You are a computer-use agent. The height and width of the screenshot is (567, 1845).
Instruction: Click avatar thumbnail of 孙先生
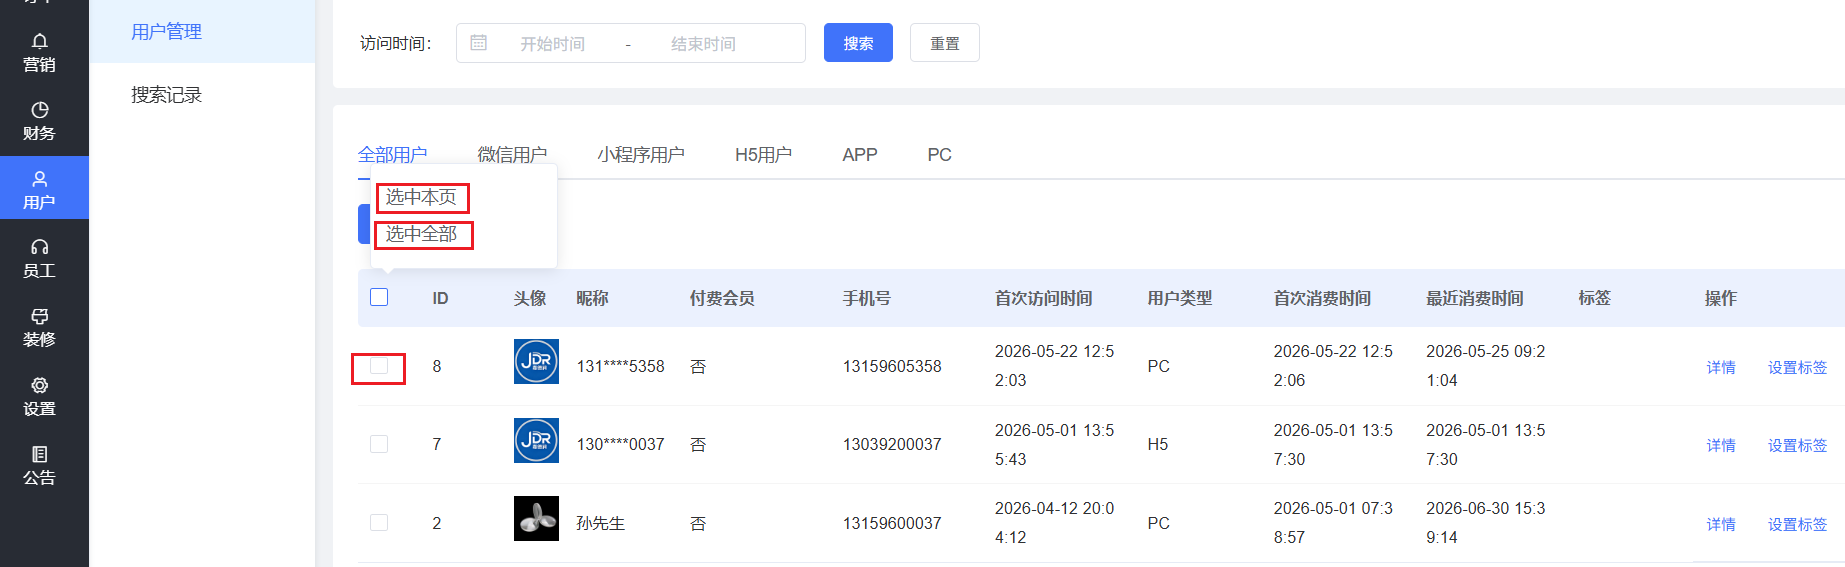(536, 518)
